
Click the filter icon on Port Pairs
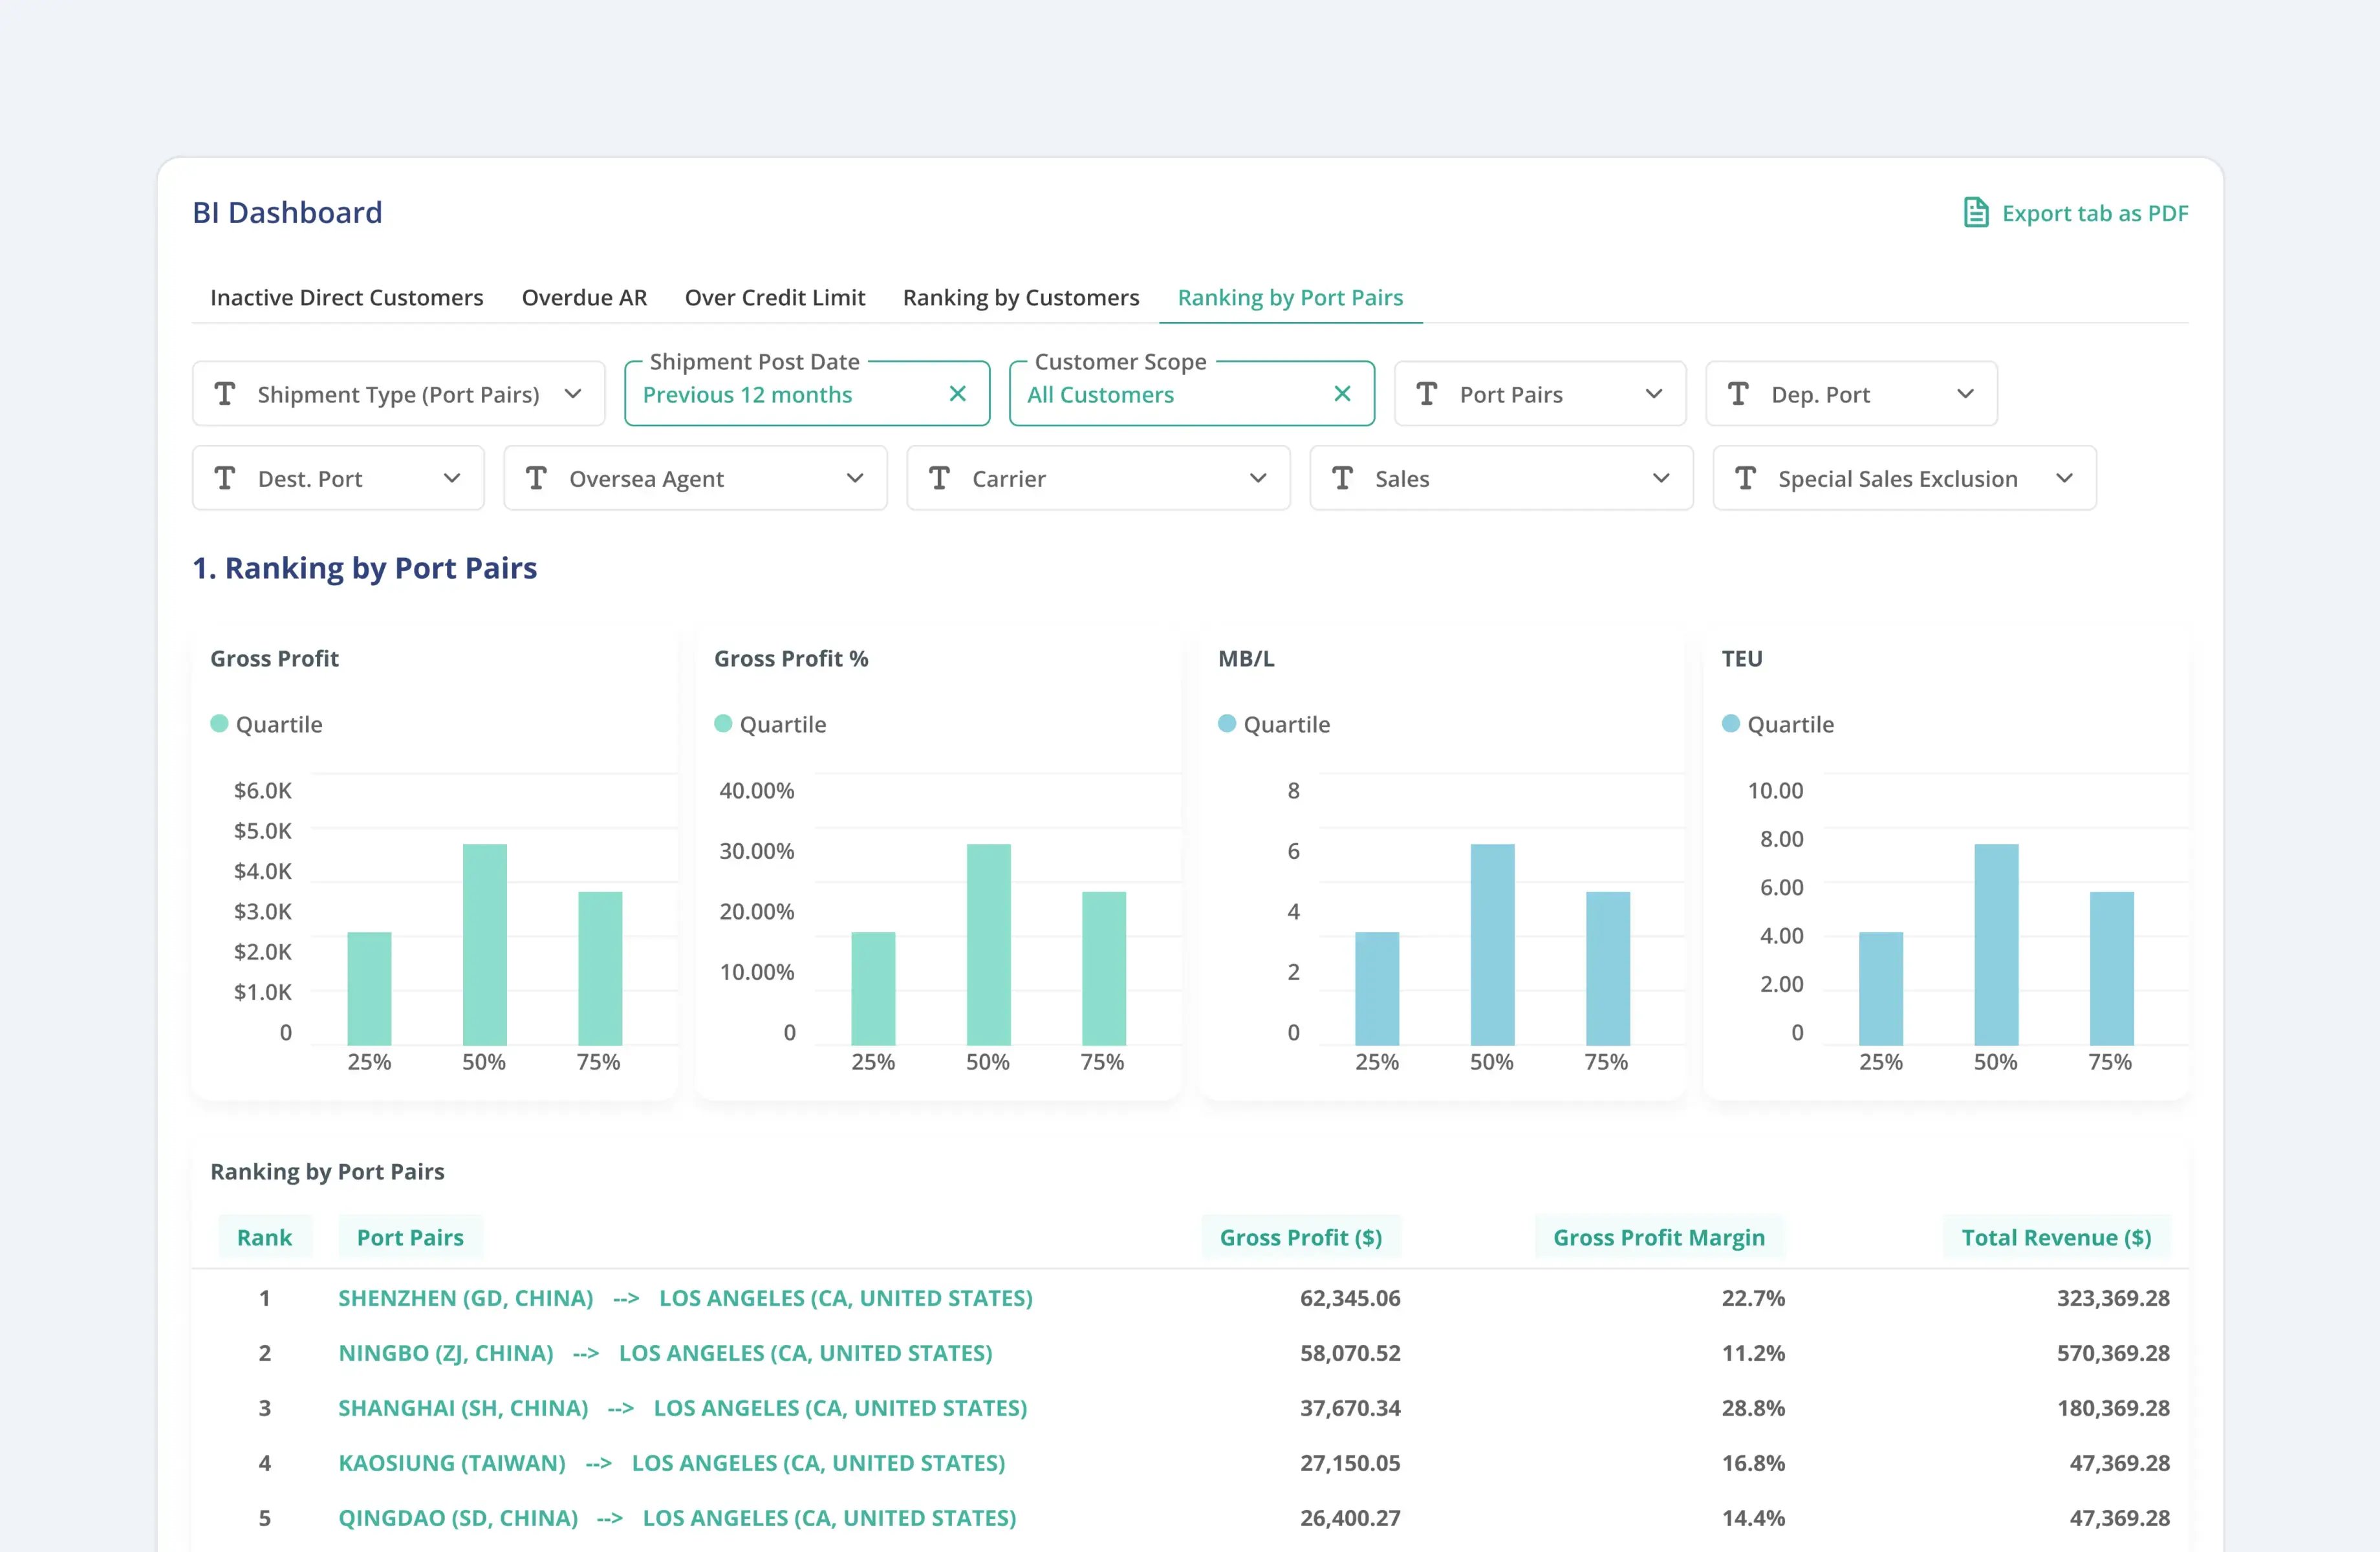[x=1428, y=393]
